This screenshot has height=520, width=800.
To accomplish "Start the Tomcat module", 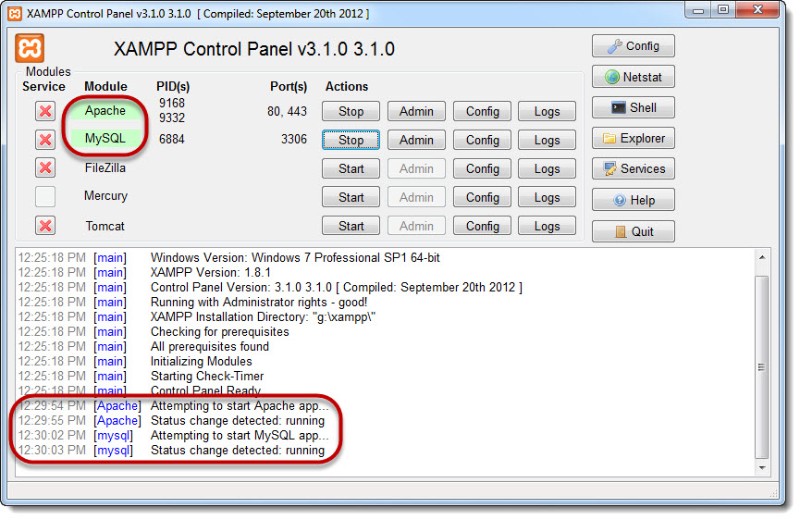I will 351,226.
